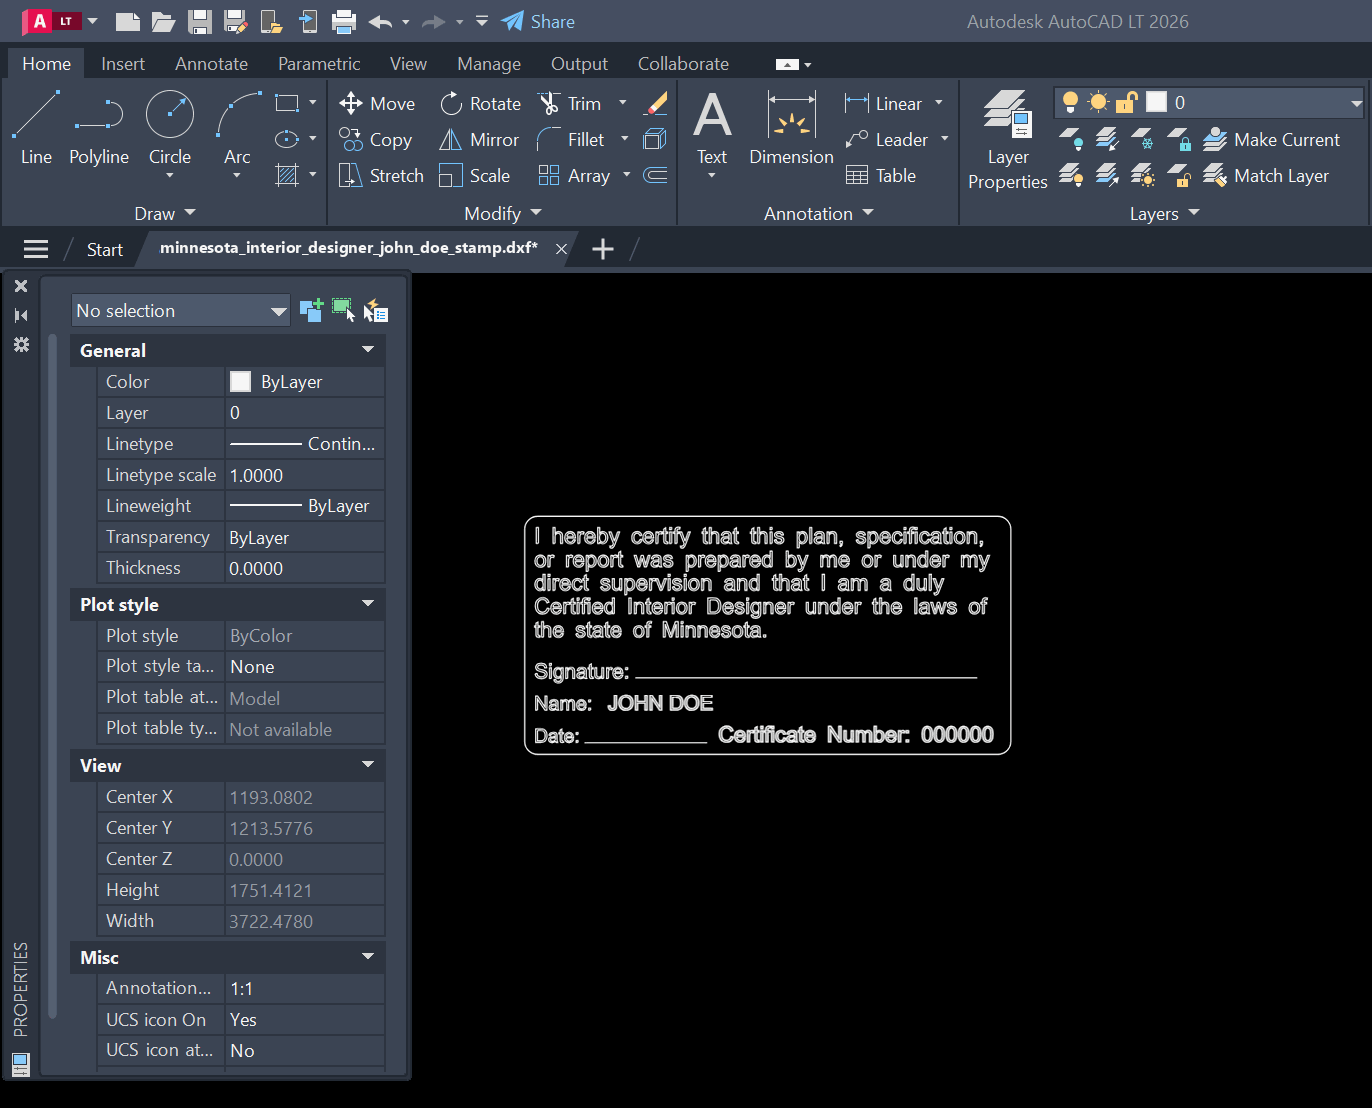Expand the Draw panel flyout
The width and height of the screenshot is (1372, 1108).
click(x=165, y=213)
